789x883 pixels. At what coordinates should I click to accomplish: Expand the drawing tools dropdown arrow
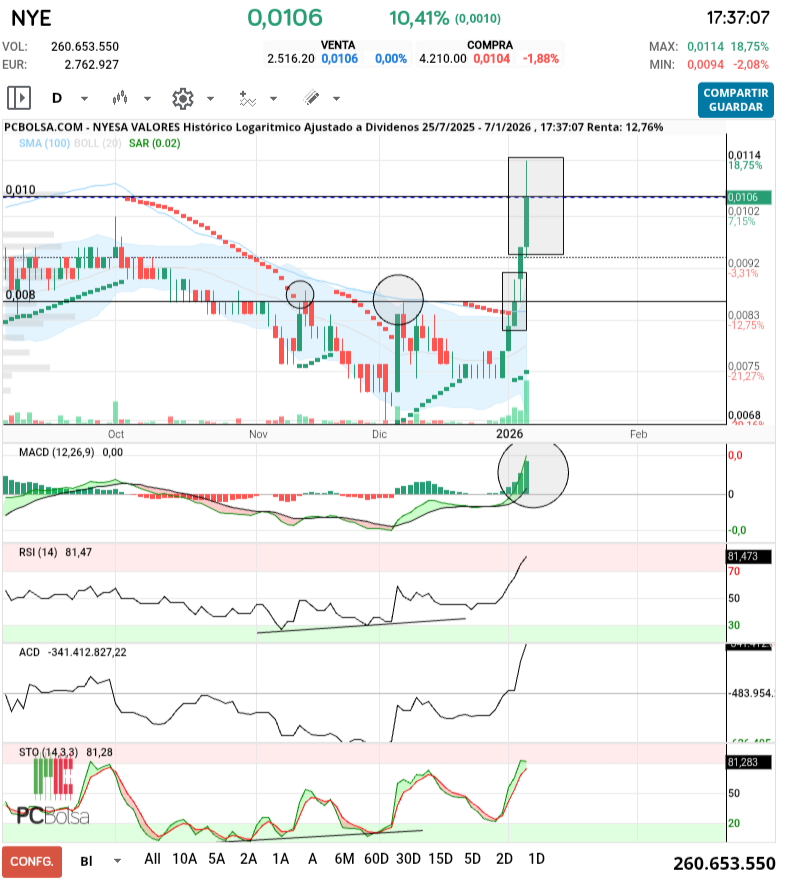[x=336, y=99]
